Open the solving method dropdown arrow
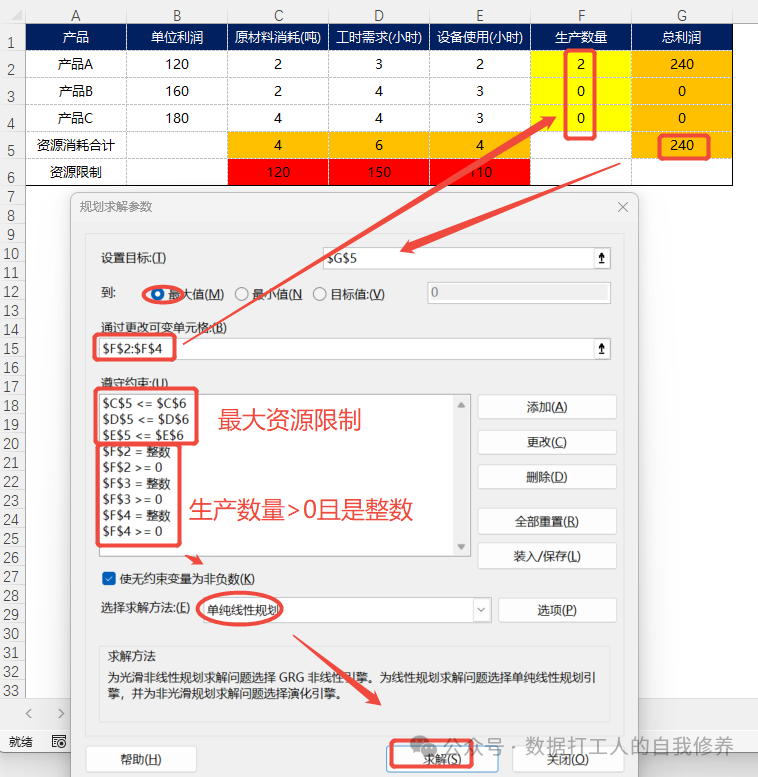758x777 pixels. click(481, 610)
